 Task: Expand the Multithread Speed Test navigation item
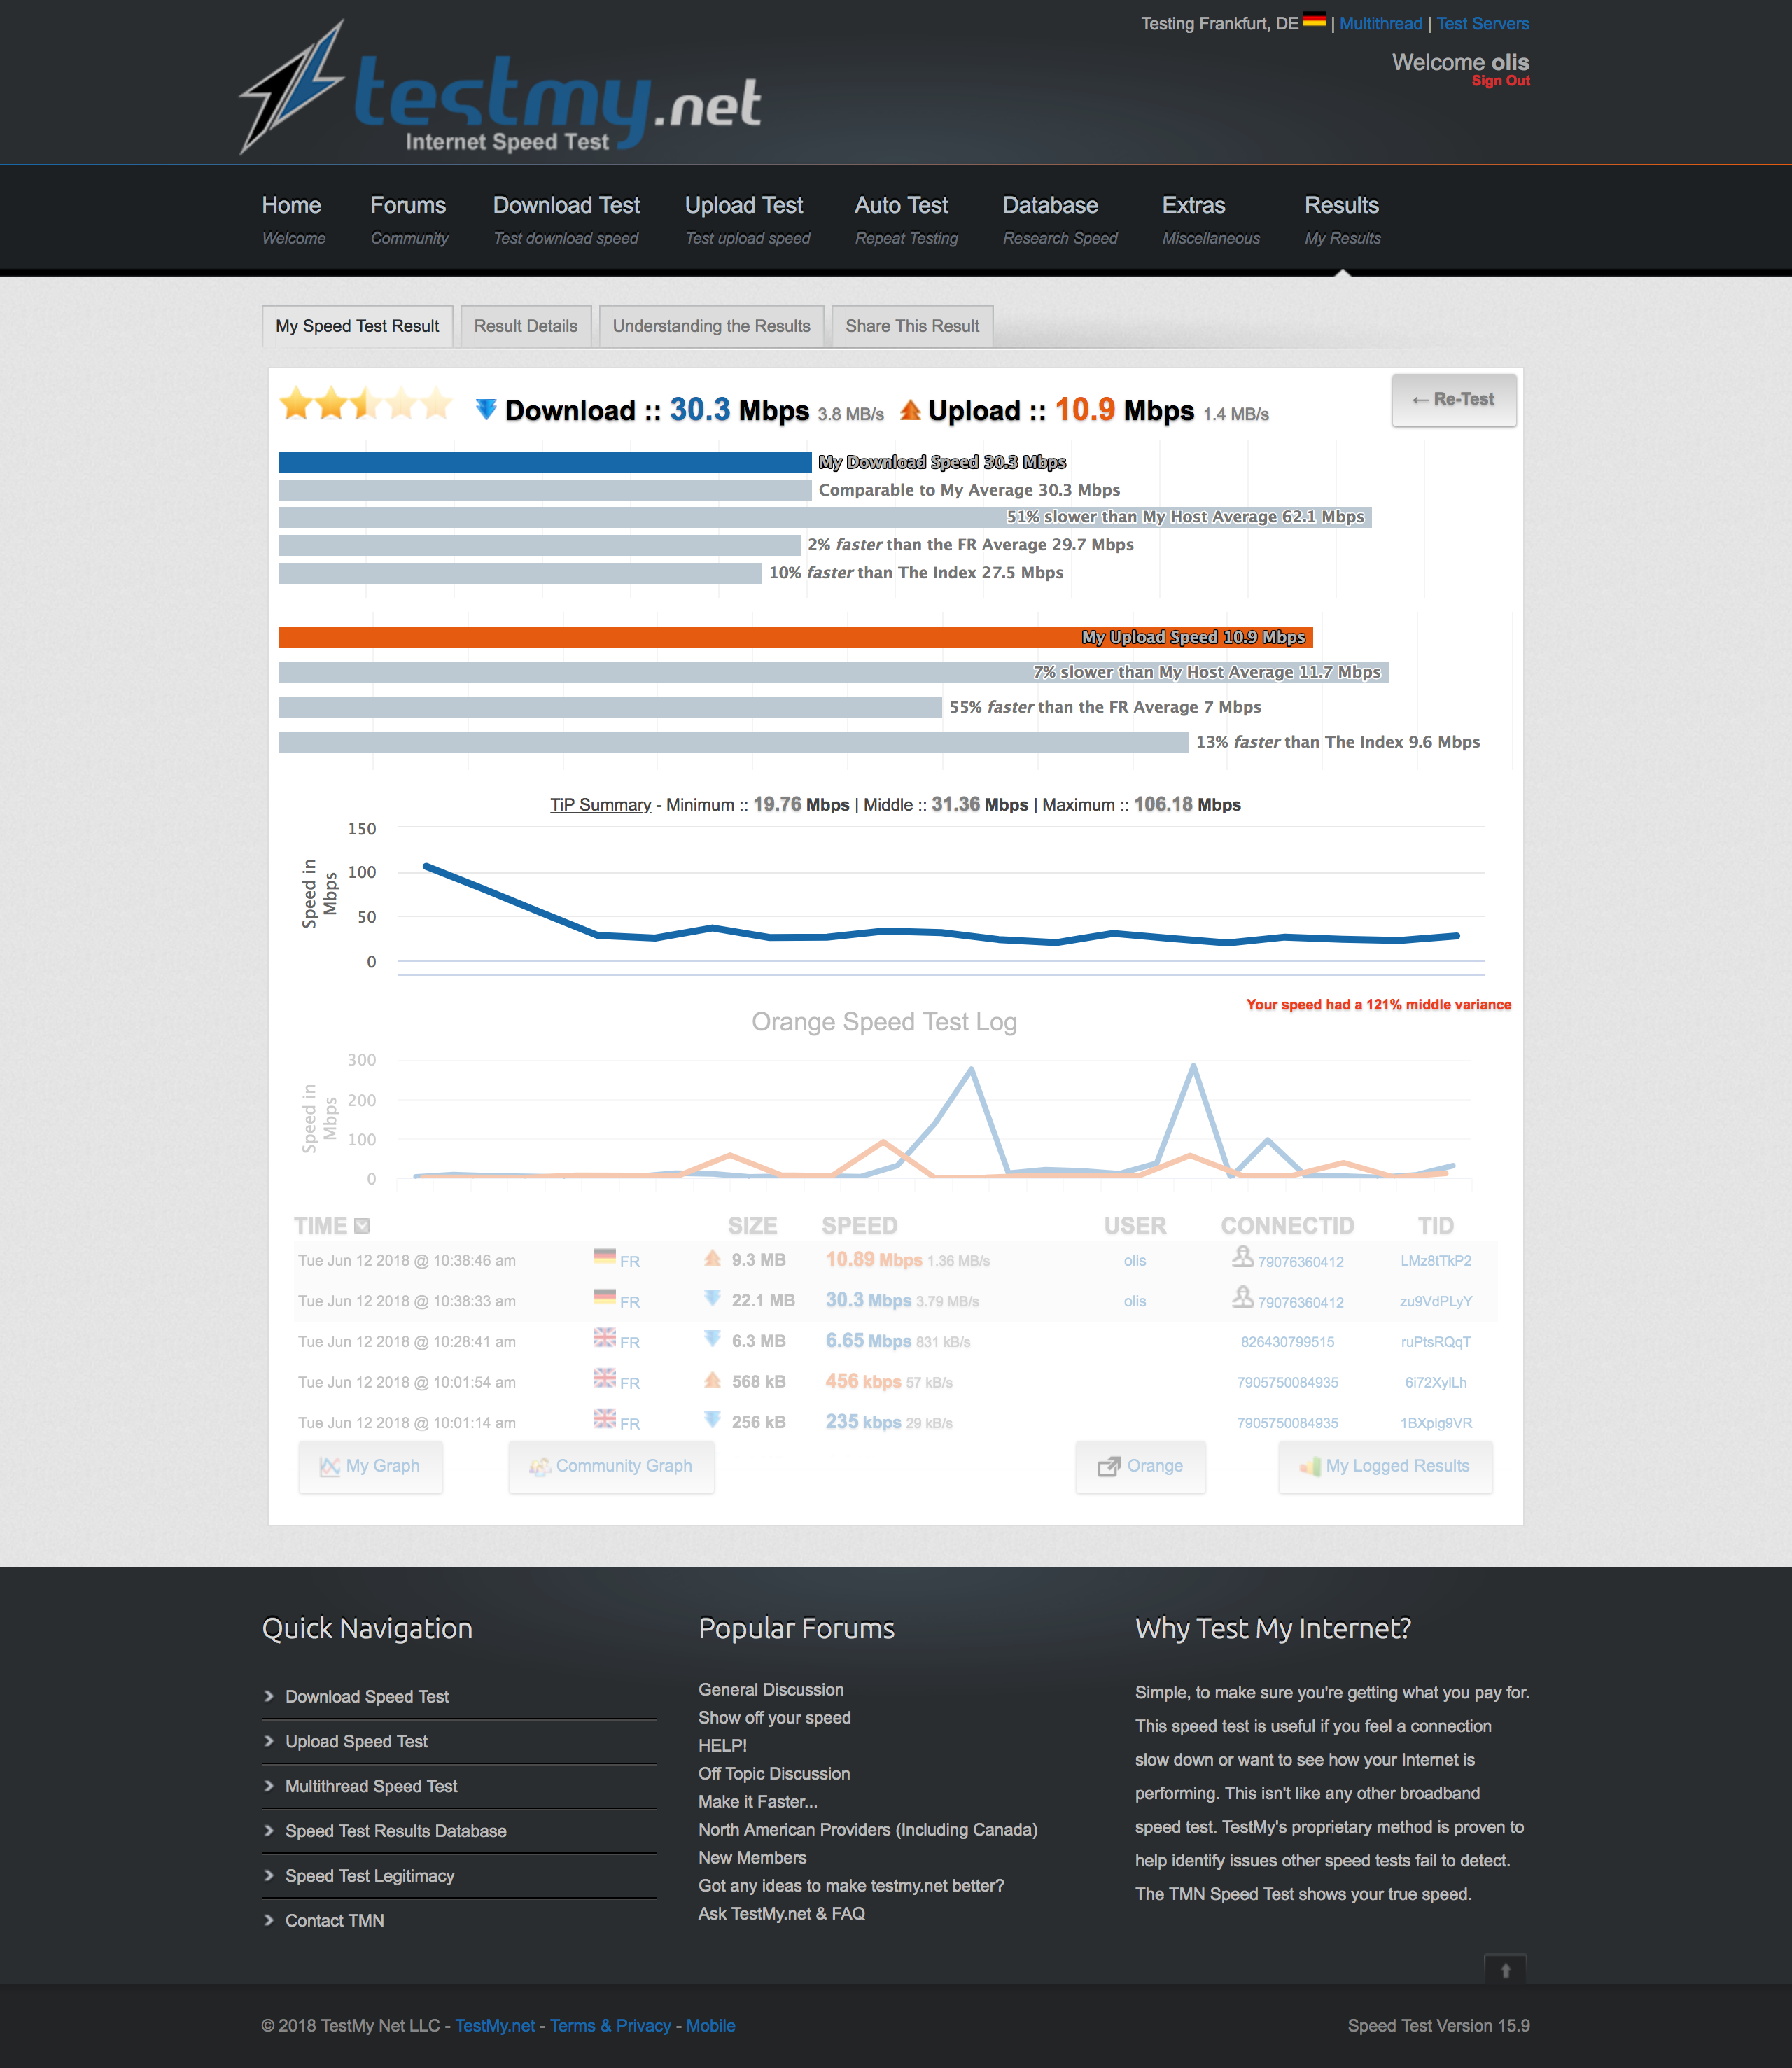click(372, 1786)
